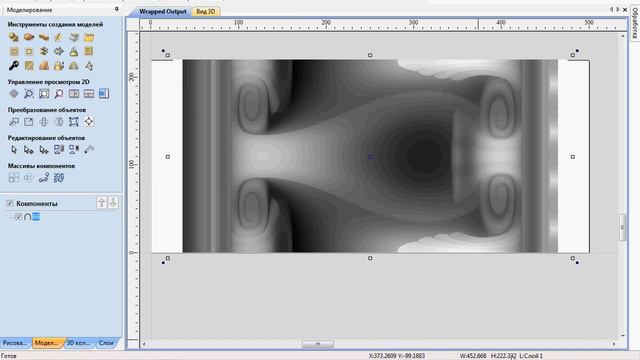640x360 pixels.
Task: Click the horizontal scrollbar thumb
Action: coord(318,344)
